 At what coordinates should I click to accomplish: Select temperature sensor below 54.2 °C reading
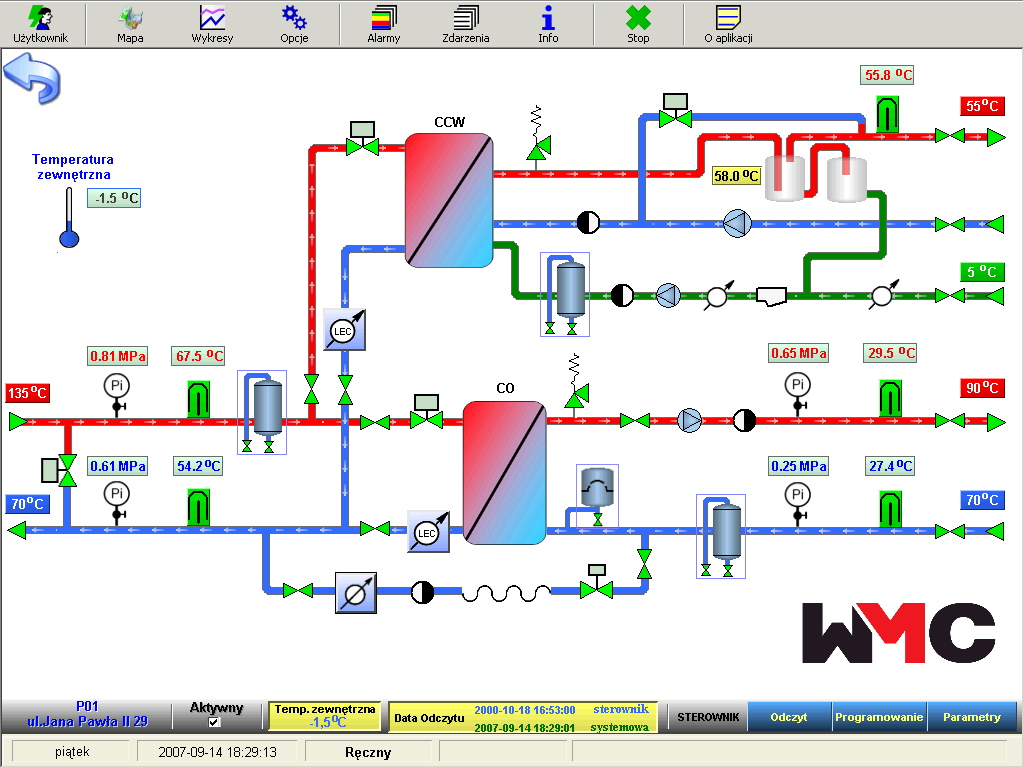coord(199,507)
